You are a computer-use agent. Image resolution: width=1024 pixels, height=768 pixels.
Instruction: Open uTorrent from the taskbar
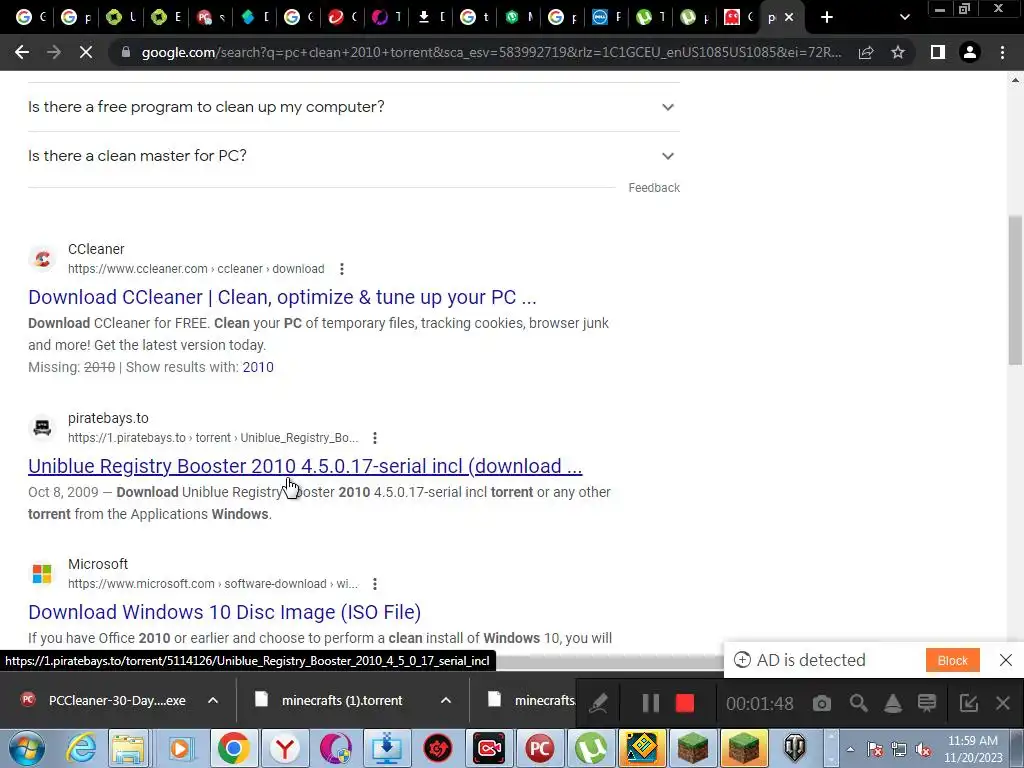(590, 748)
